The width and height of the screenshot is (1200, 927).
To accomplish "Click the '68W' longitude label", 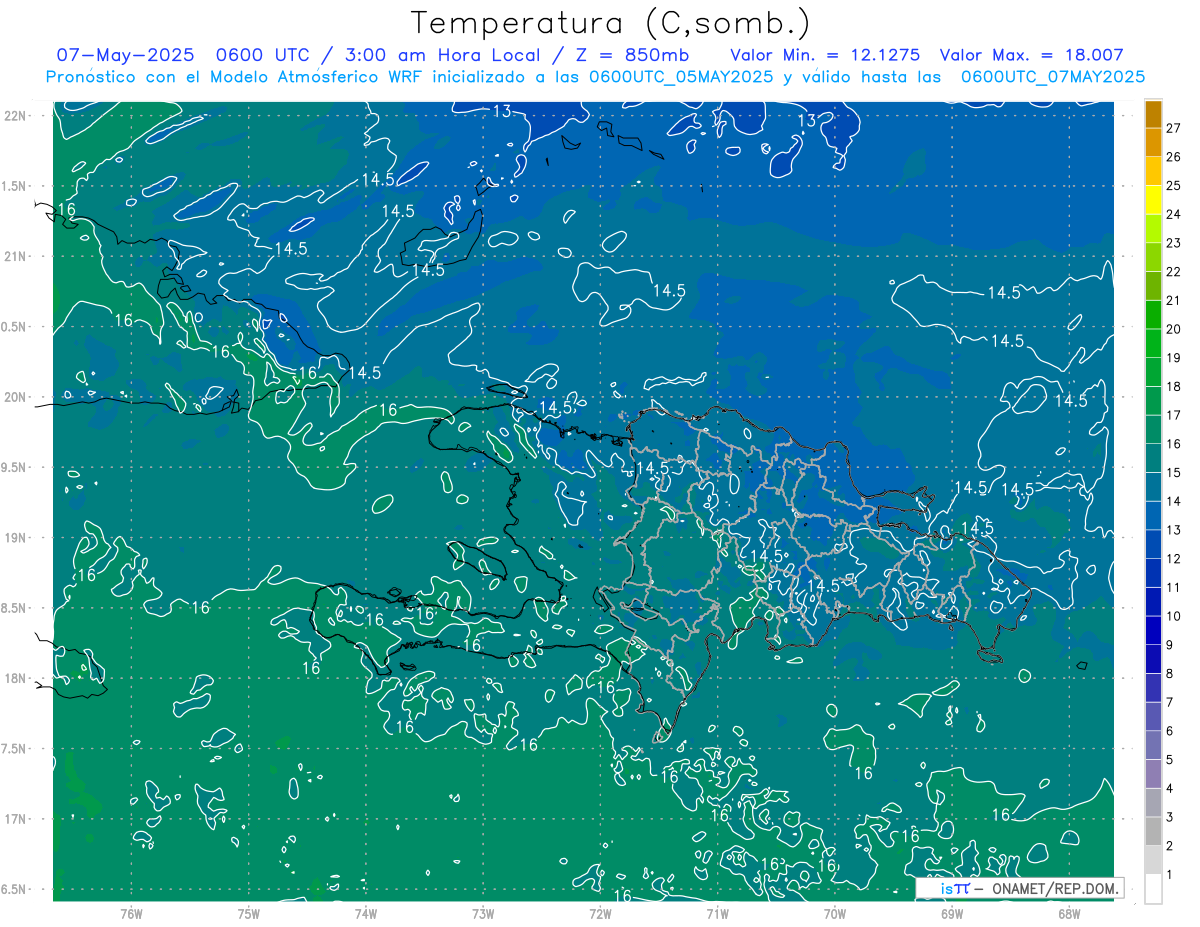I will click(1069, 913).
